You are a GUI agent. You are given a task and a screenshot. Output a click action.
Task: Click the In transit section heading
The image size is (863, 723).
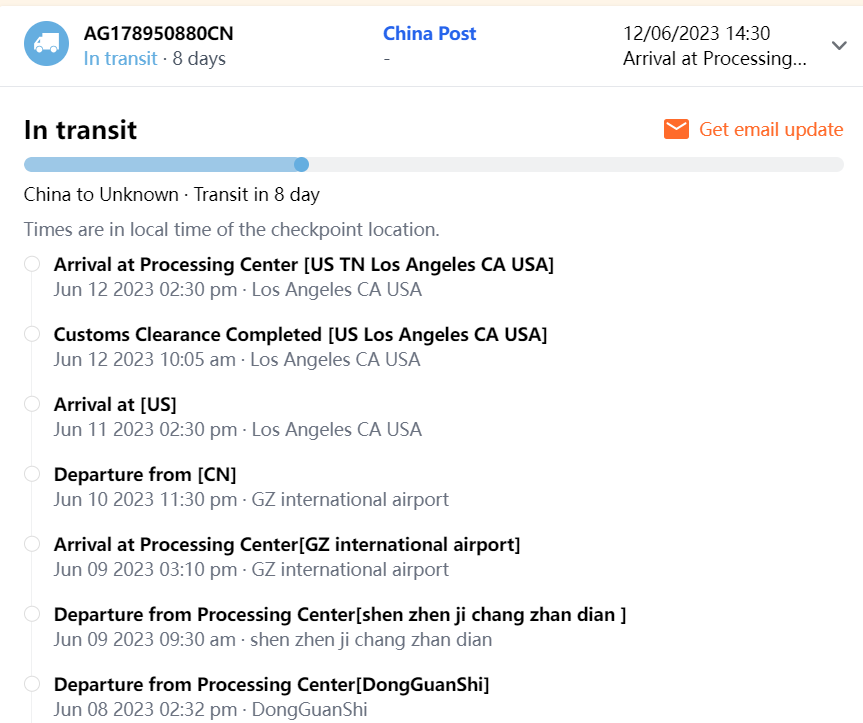(x=80, y=130)
